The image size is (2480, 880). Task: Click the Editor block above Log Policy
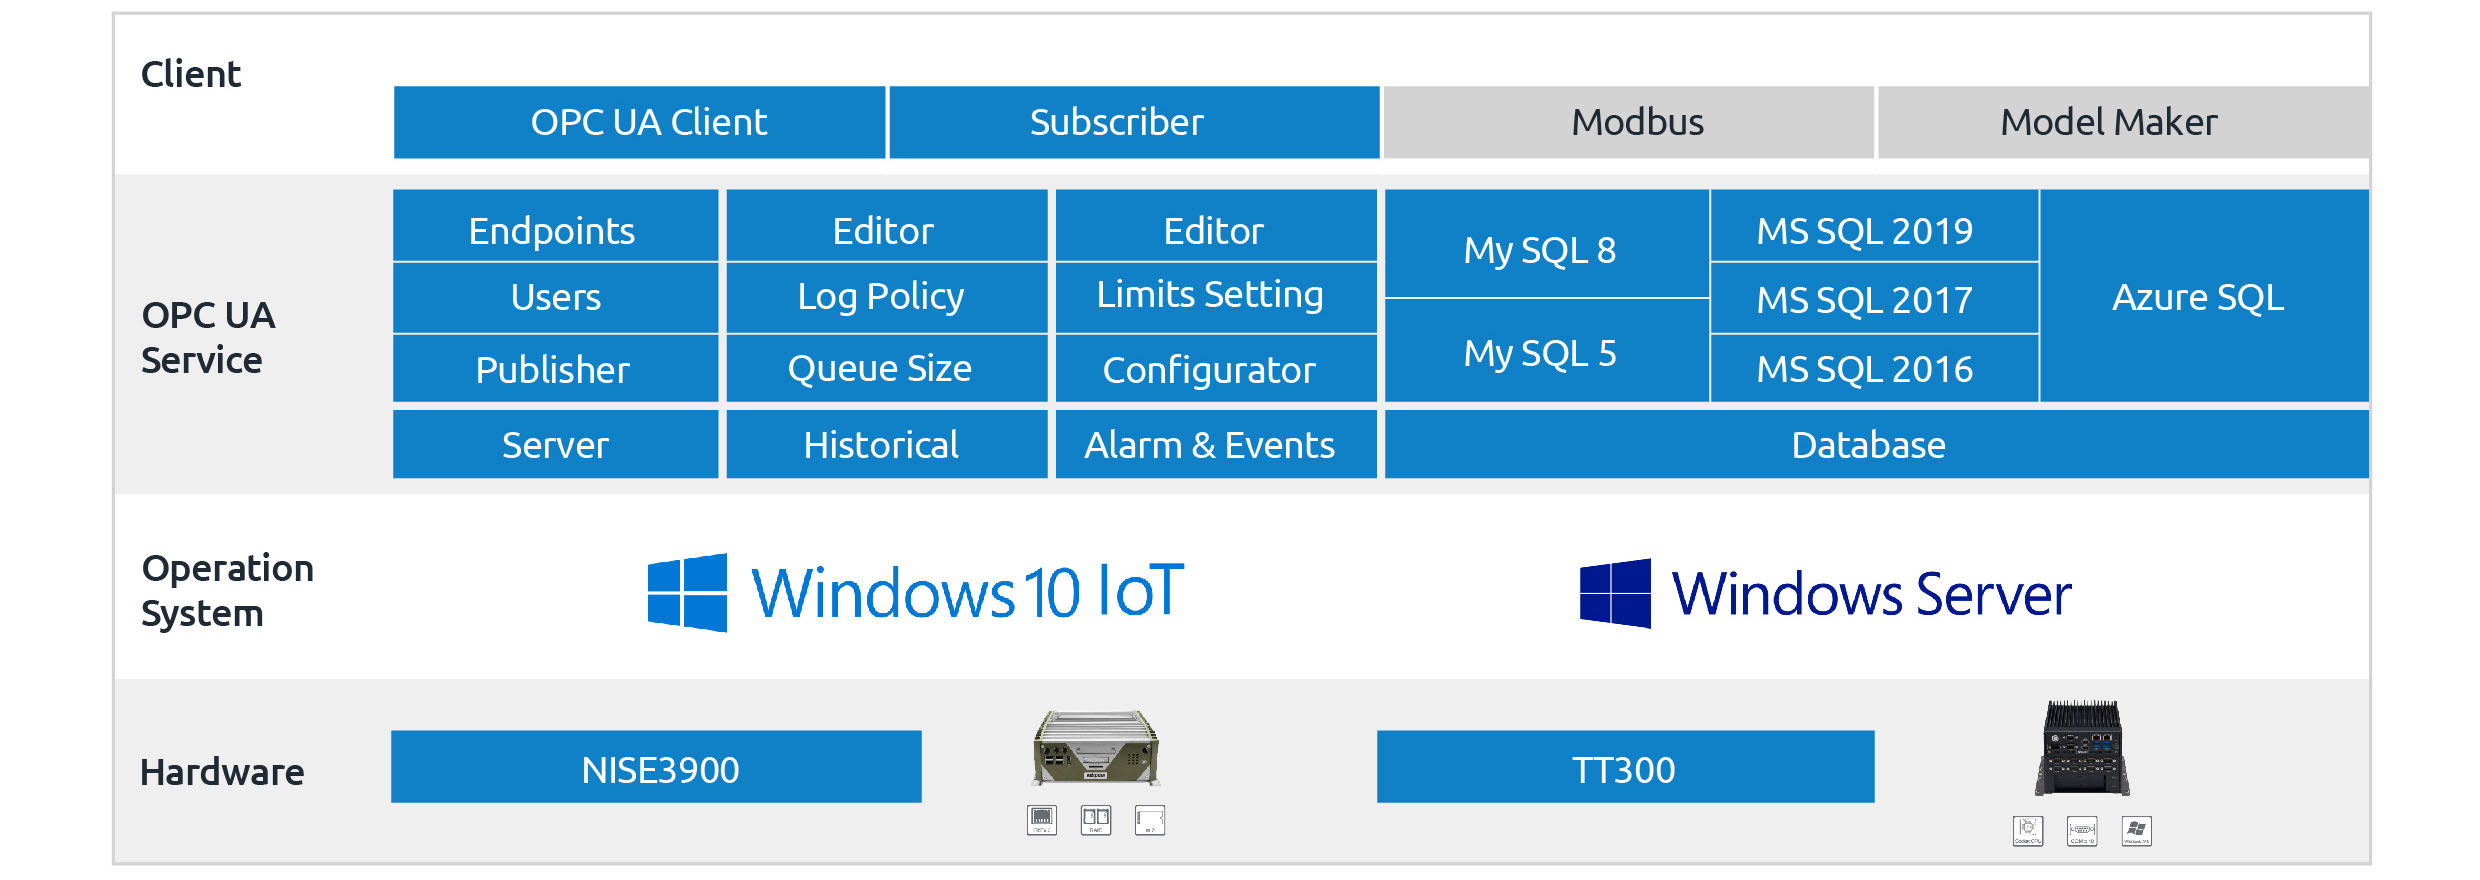click(887, 226)
